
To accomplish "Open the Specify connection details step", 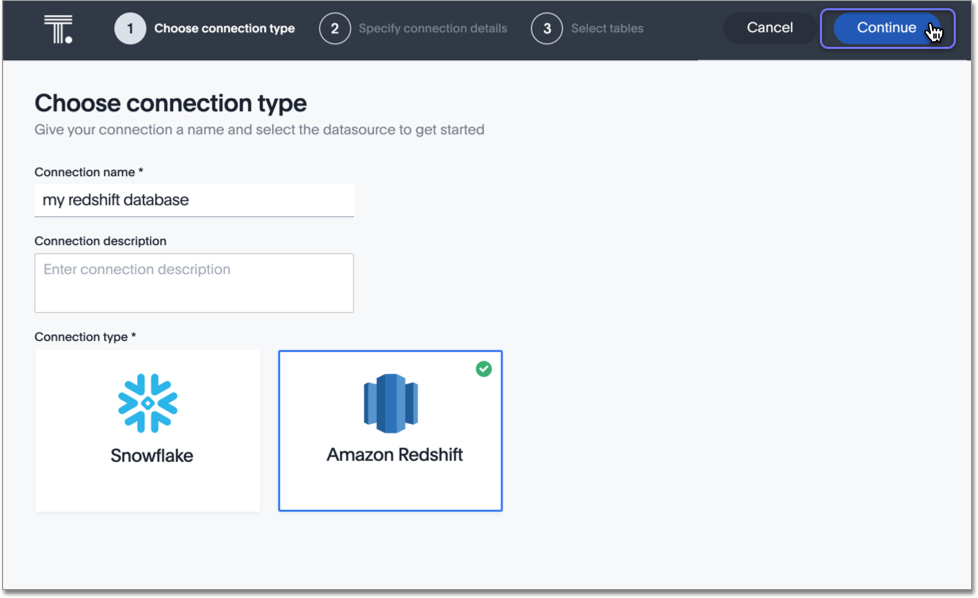I will 433,28.
